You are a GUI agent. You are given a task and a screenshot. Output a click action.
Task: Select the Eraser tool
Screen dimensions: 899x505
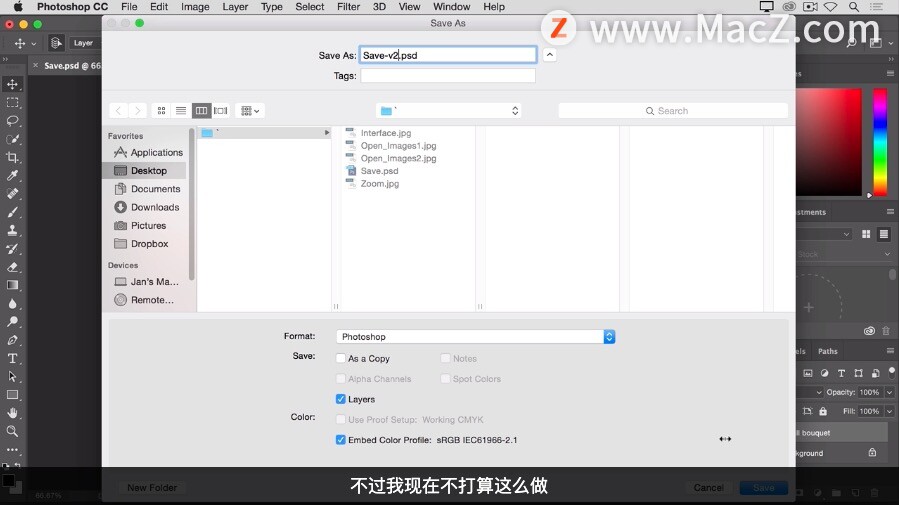[12, 267]
